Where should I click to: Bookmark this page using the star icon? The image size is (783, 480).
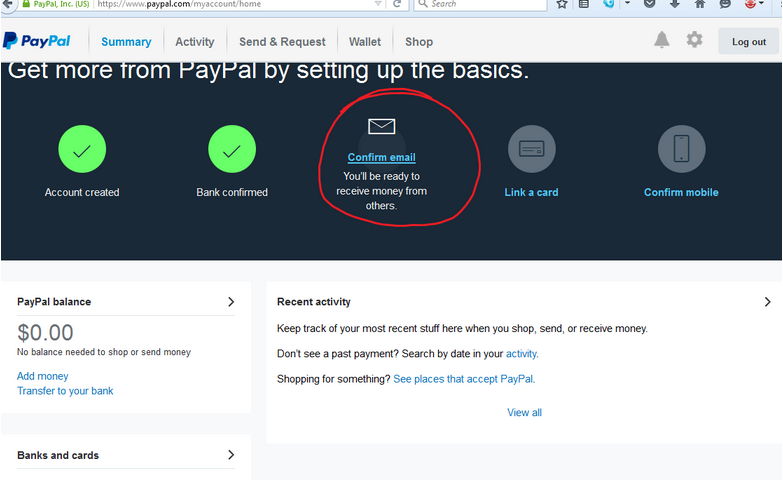pos(562,5)
